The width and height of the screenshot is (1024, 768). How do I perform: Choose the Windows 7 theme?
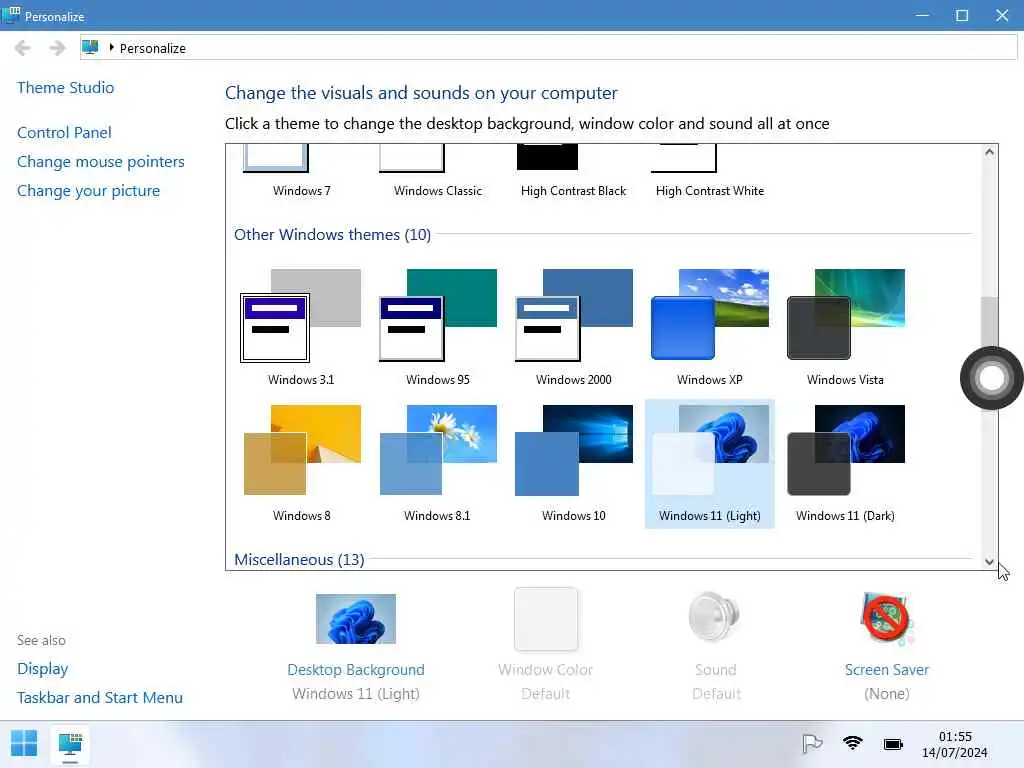[301, 172]
